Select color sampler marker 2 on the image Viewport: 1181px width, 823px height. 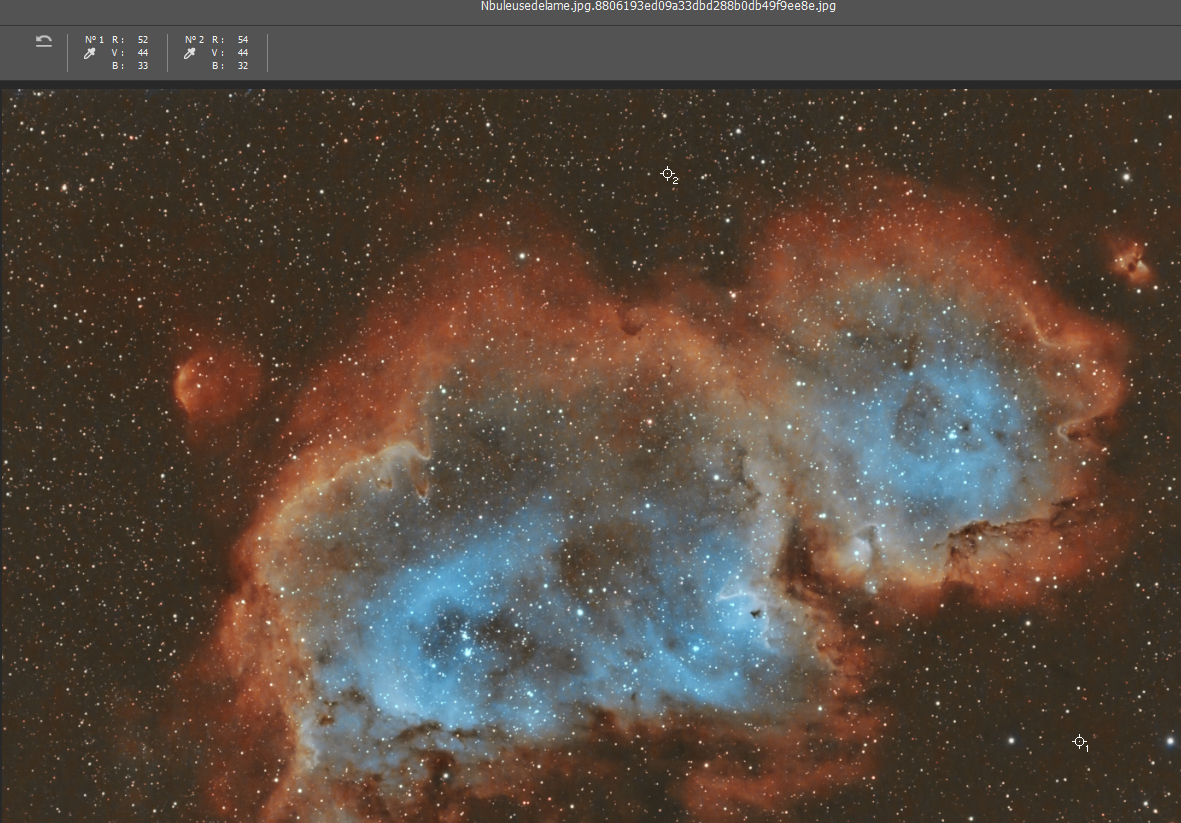click(667, 174)
